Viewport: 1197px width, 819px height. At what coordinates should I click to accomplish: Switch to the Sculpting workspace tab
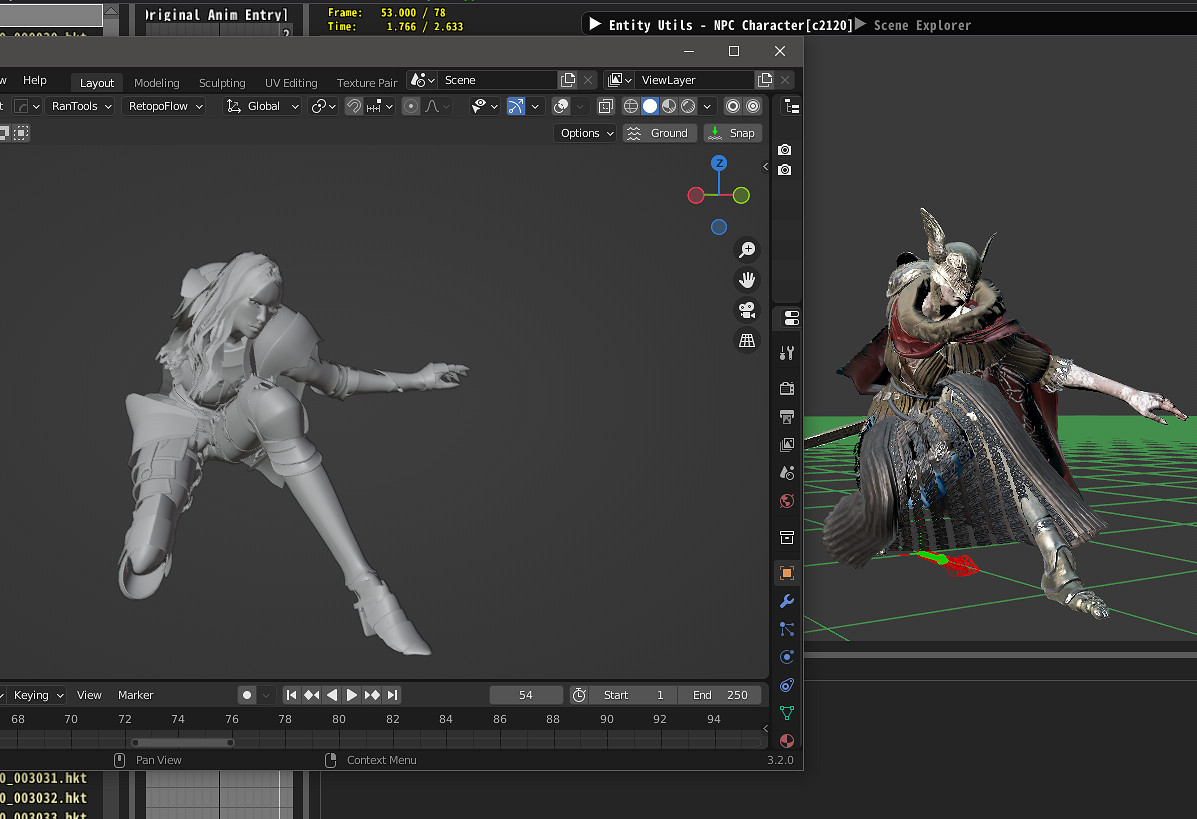[x=222, y=83]
